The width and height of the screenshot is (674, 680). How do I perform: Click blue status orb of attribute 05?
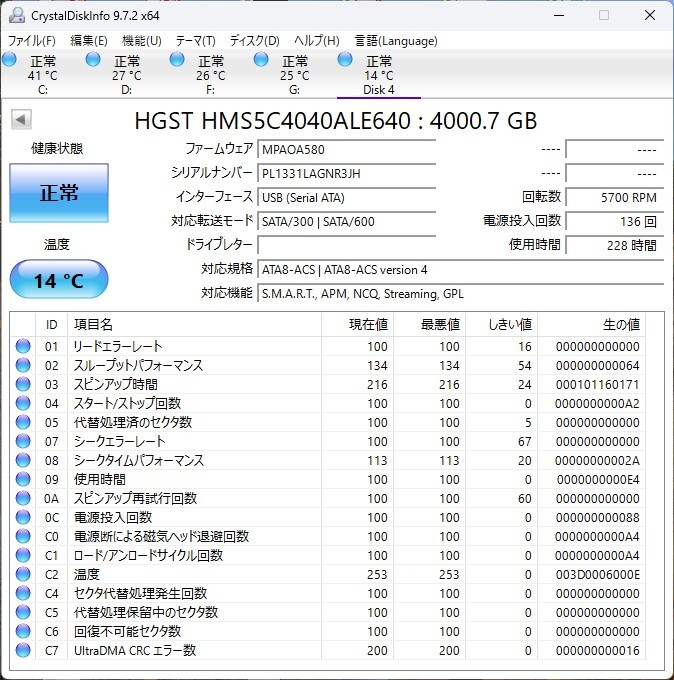(x=23, y=422)
